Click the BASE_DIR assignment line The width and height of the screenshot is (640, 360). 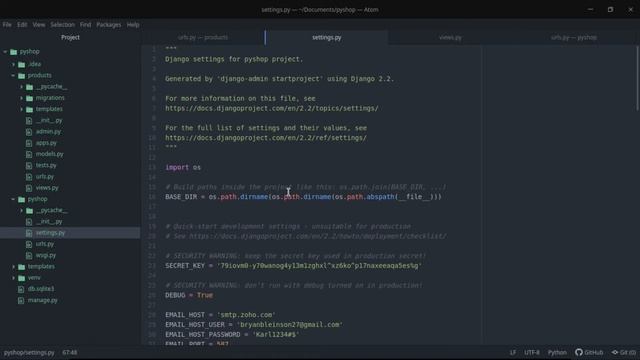pos(303,197)
